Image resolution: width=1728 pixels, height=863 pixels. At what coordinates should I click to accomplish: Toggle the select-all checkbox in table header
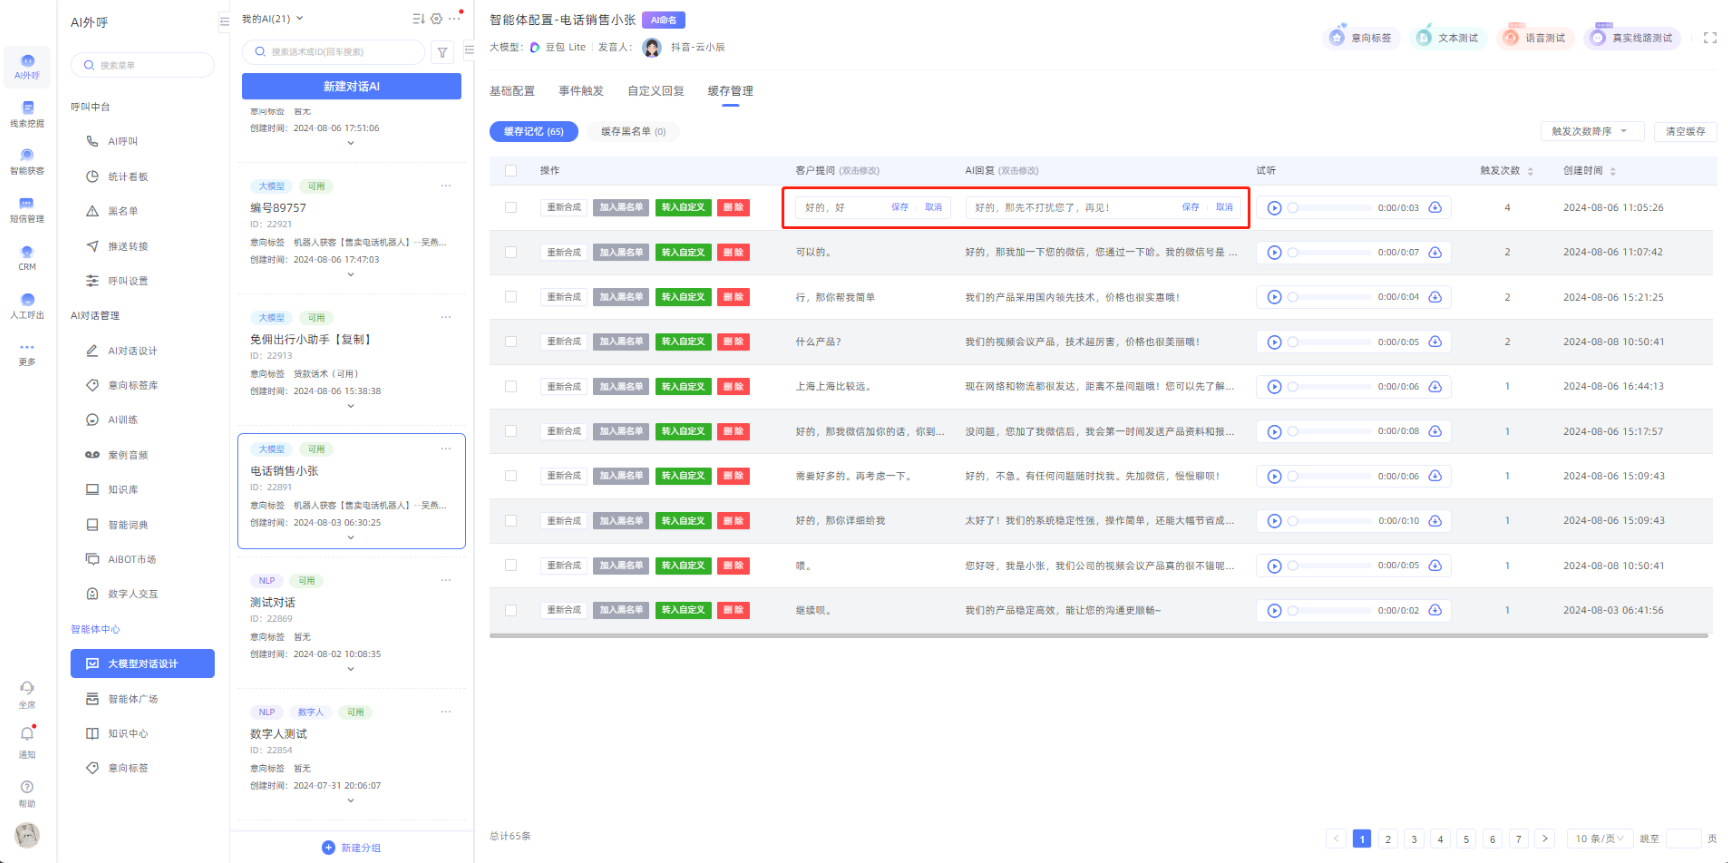(511, 171)
